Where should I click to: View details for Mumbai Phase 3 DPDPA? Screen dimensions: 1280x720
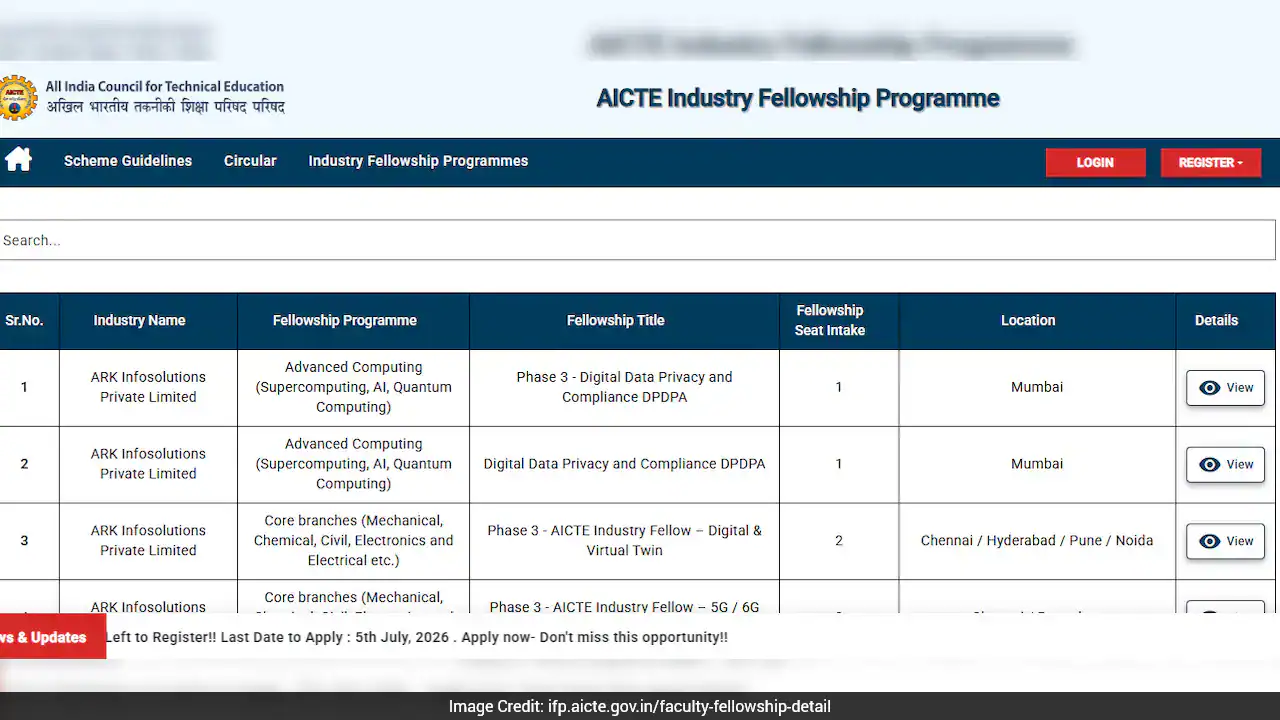[x=1225, y=388]
